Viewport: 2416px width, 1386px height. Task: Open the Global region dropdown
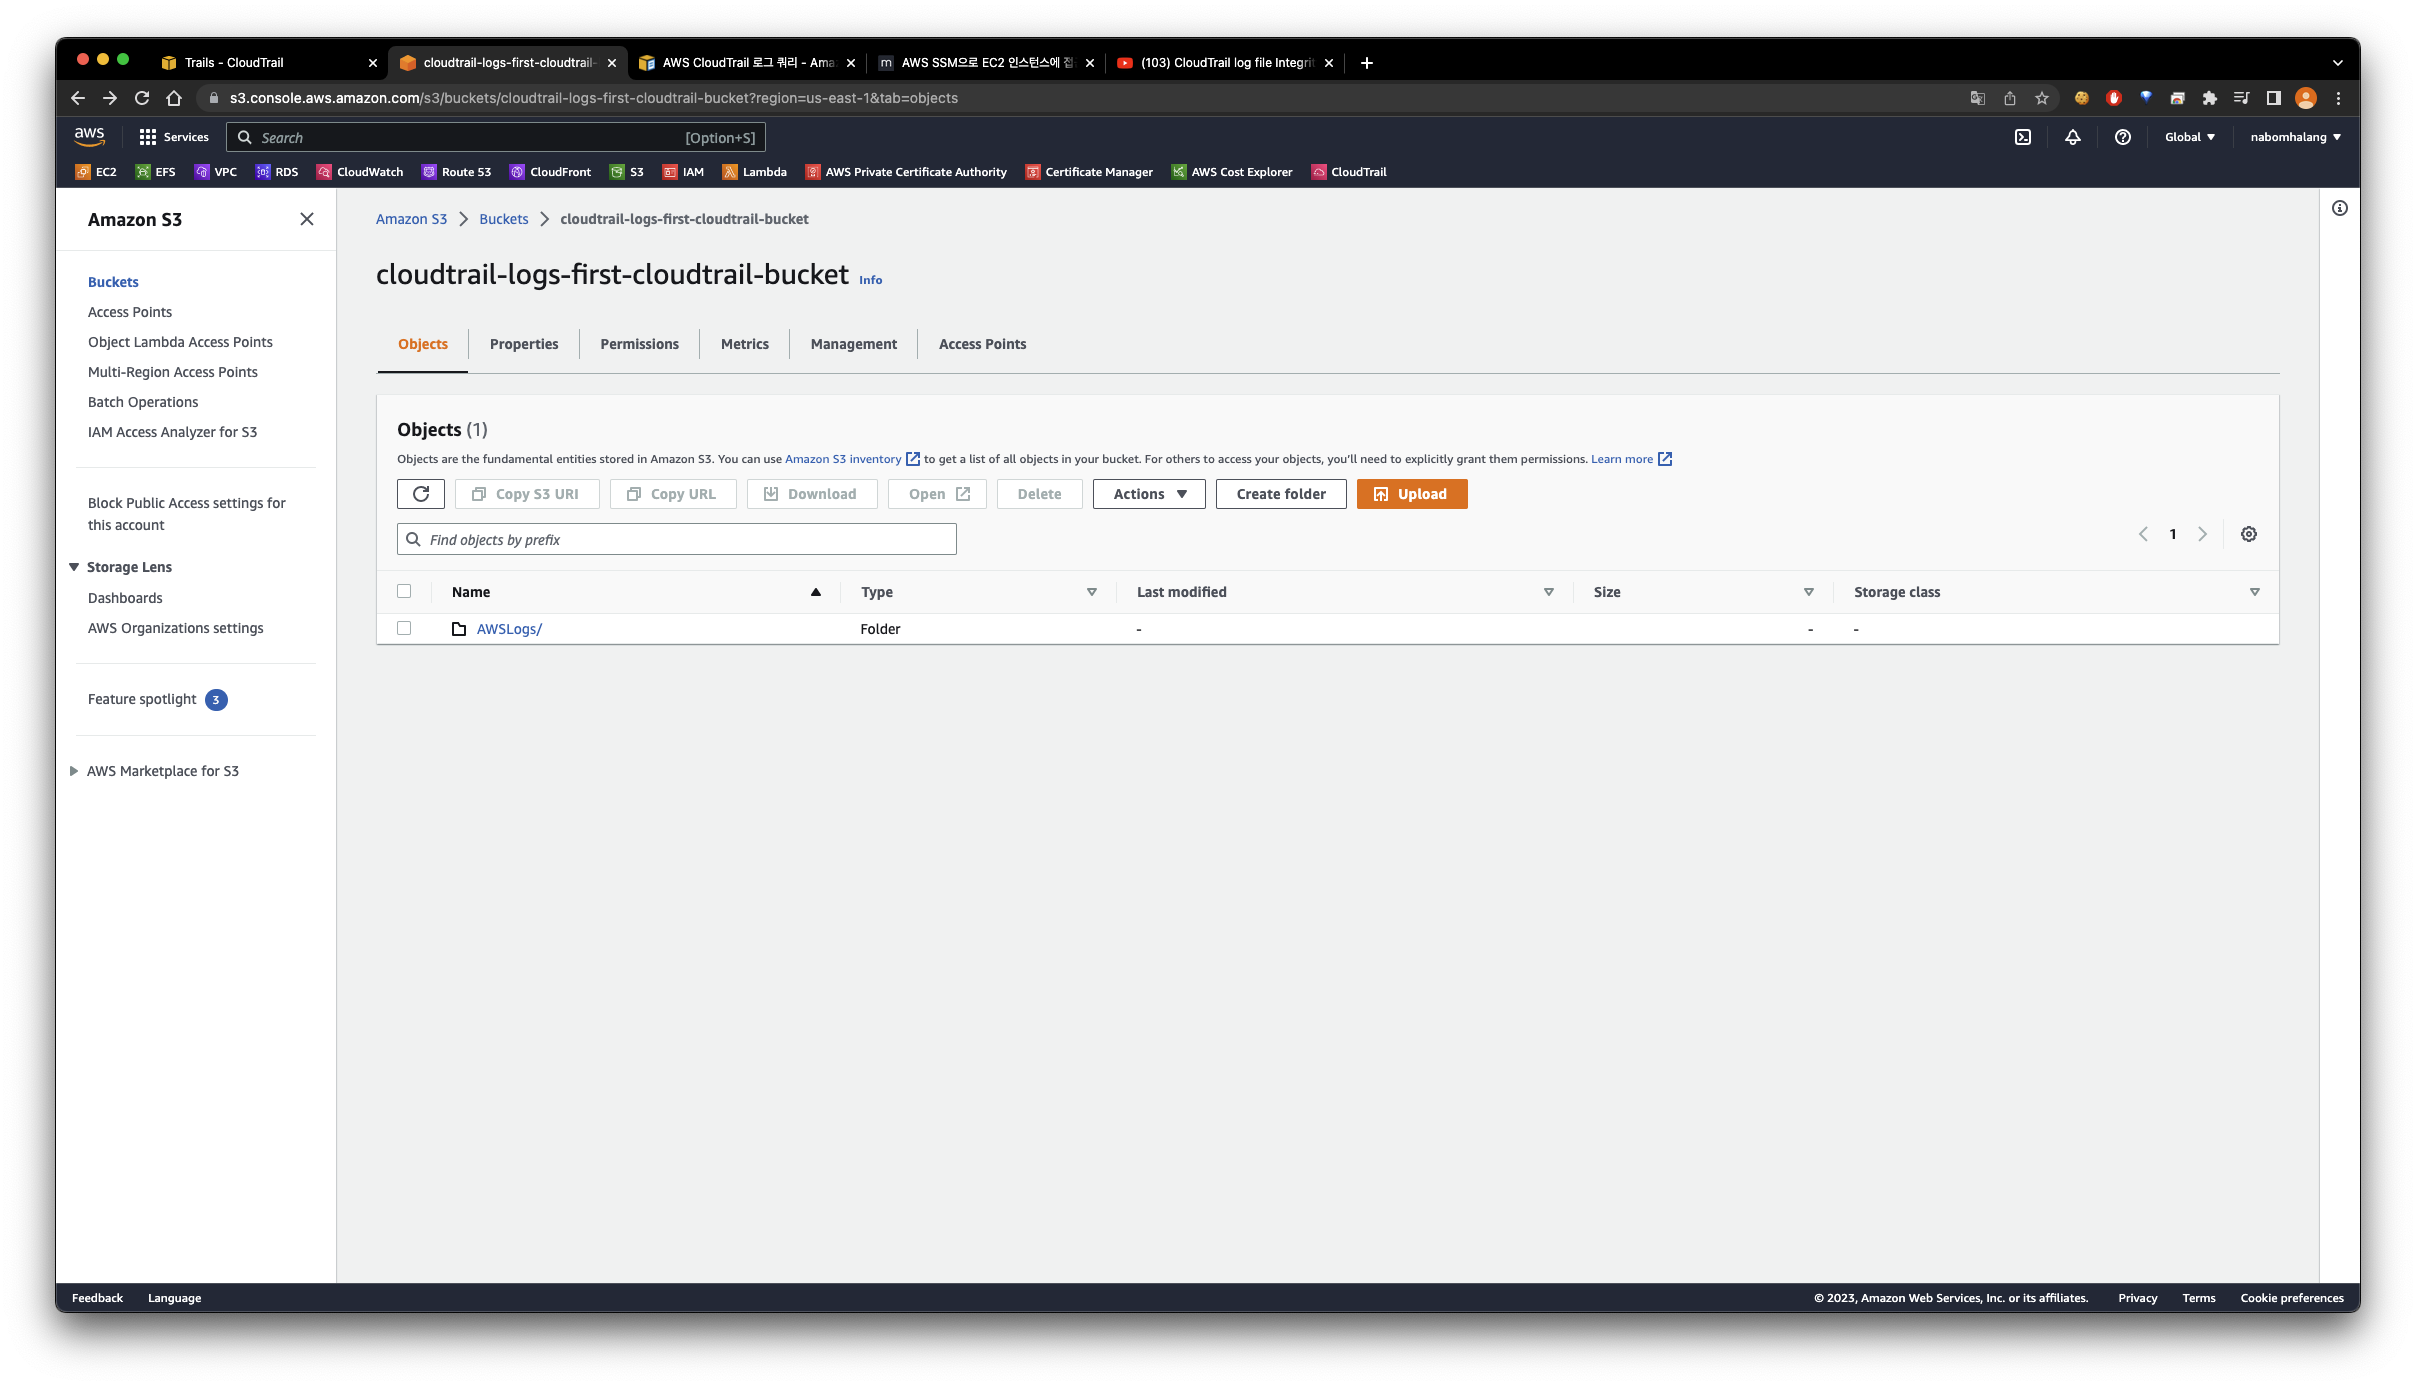pyautogui.click(x=2190, y=137)
